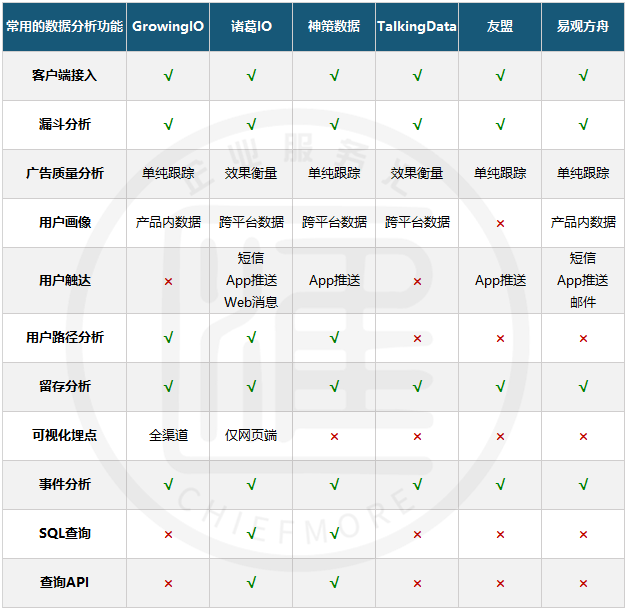
Task: Click the 用户触达 row label
Action: tap(64, 280)
